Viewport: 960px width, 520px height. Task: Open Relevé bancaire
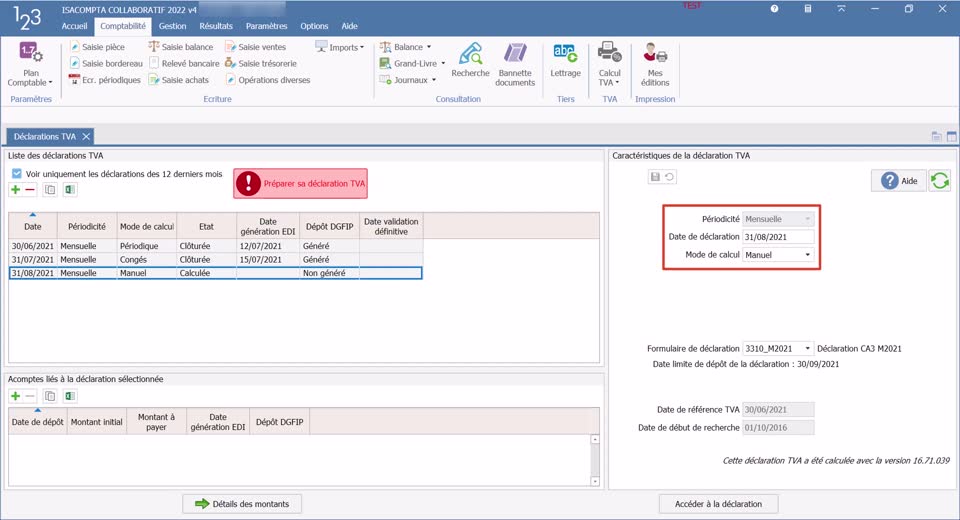pos(184,63)
